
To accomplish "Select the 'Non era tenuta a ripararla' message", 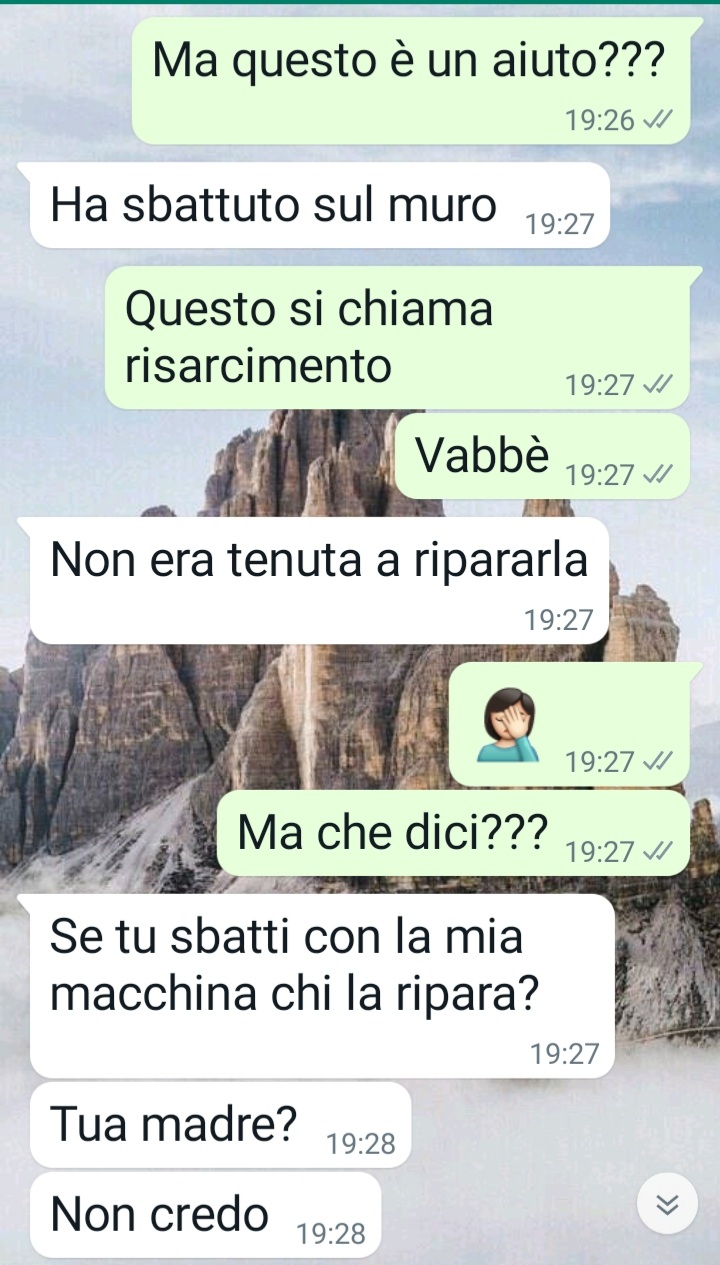I will (x=320, y=581).
